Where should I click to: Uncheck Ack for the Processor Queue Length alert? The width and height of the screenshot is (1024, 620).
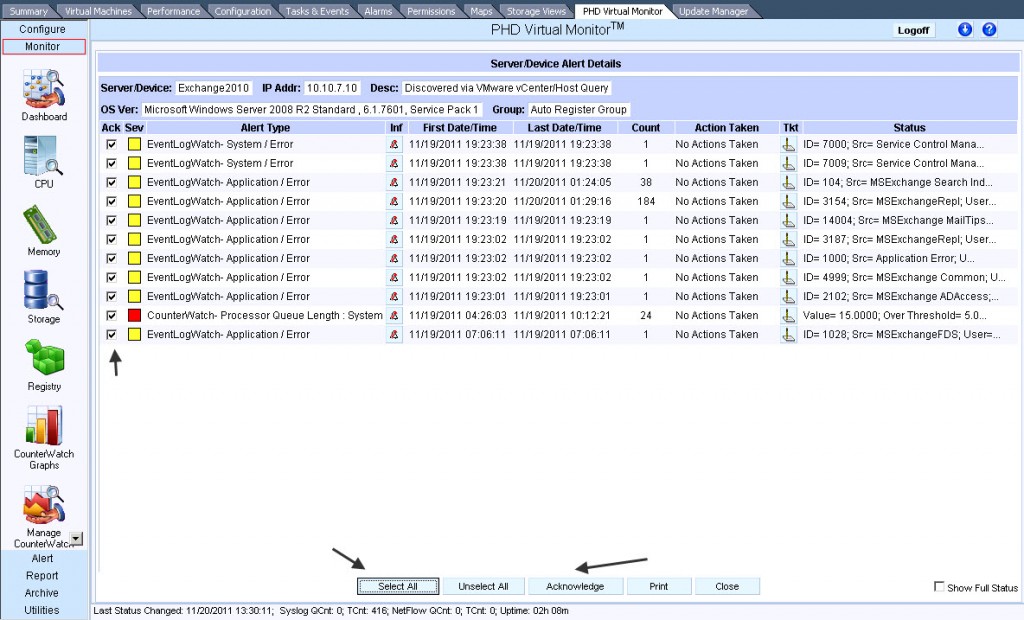pos(111,315)
